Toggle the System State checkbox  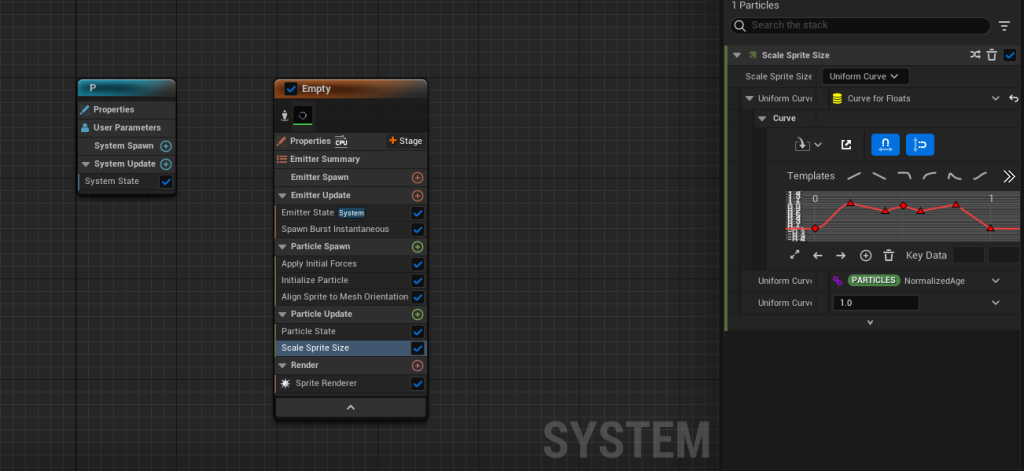pos(166,182)
